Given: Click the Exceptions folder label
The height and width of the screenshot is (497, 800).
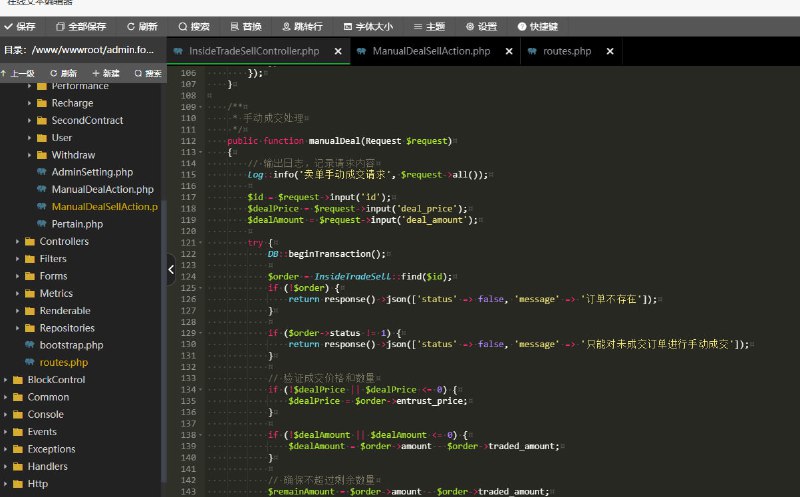Looking at the screenshot, I should (52, 449).
